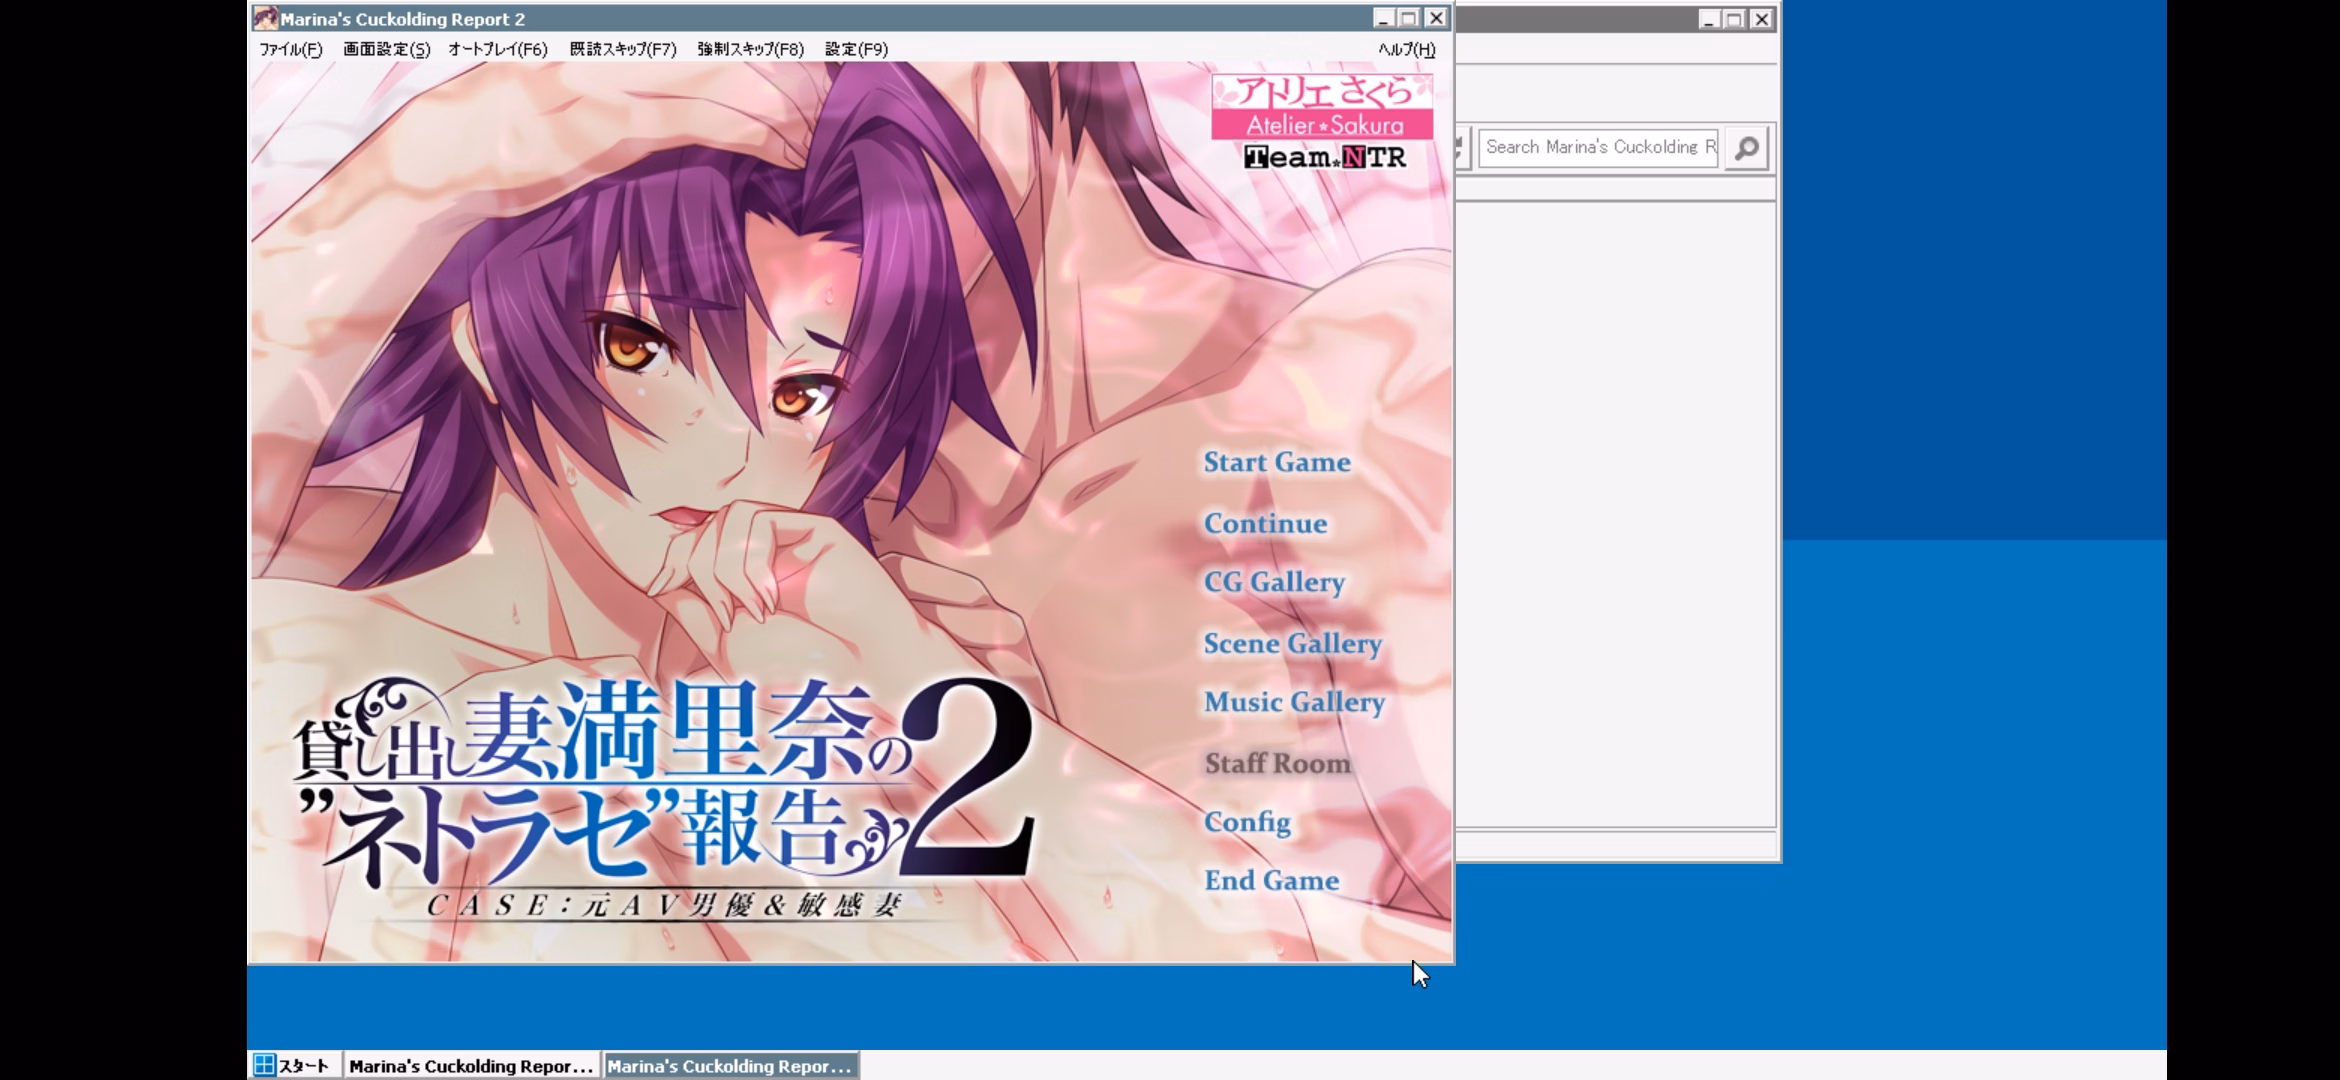This screenshot has width=2340, height=1080.
Task: Select Continue on the title screen
Action: (1265, 523)
